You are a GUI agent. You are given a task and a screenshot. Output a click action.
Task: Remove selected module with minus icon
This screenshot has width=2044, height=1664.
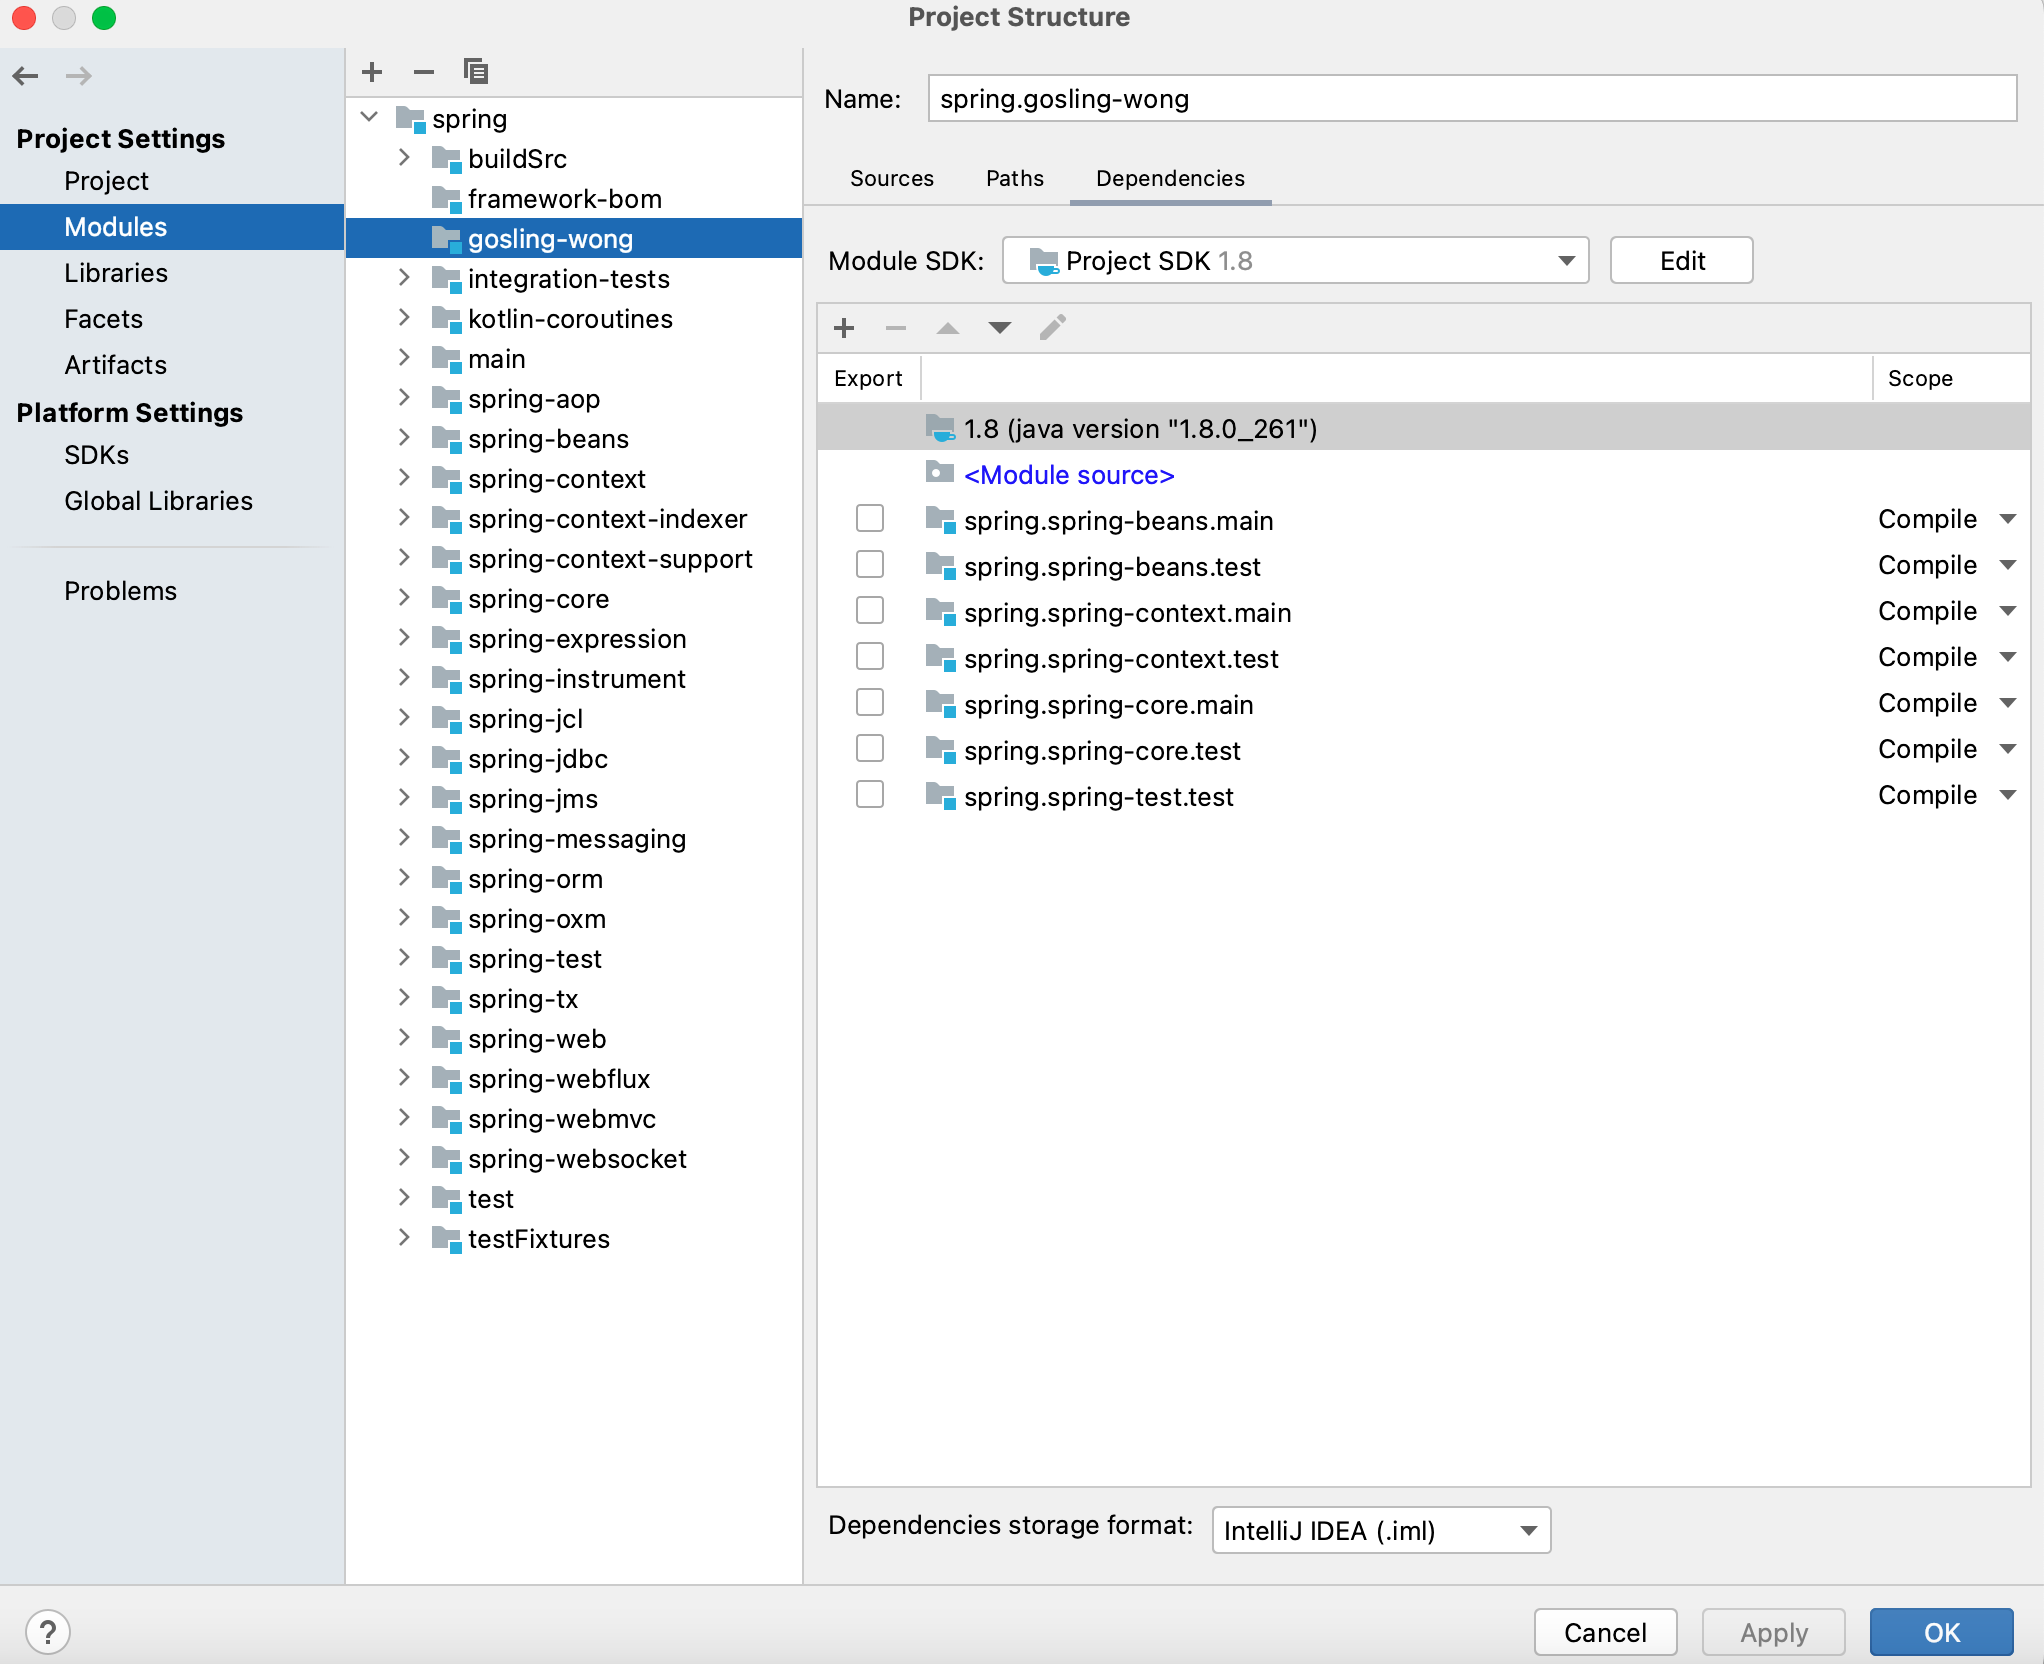424,72
